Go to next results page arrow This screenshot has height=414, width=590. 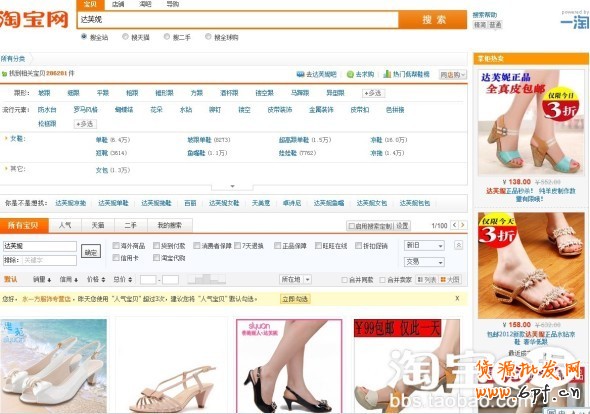(x=463, y=225)
